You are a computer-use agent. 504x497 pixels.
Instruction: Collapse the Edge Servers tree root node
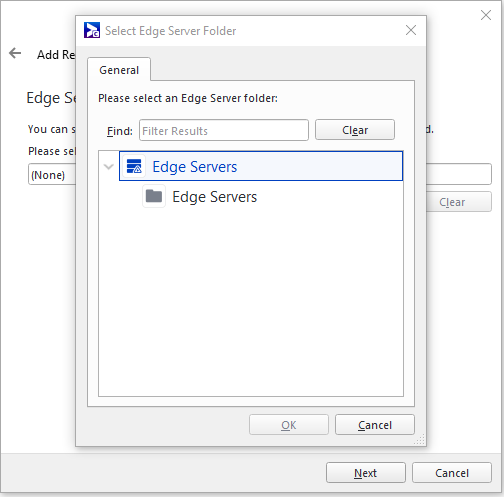(x=109, y=166)
